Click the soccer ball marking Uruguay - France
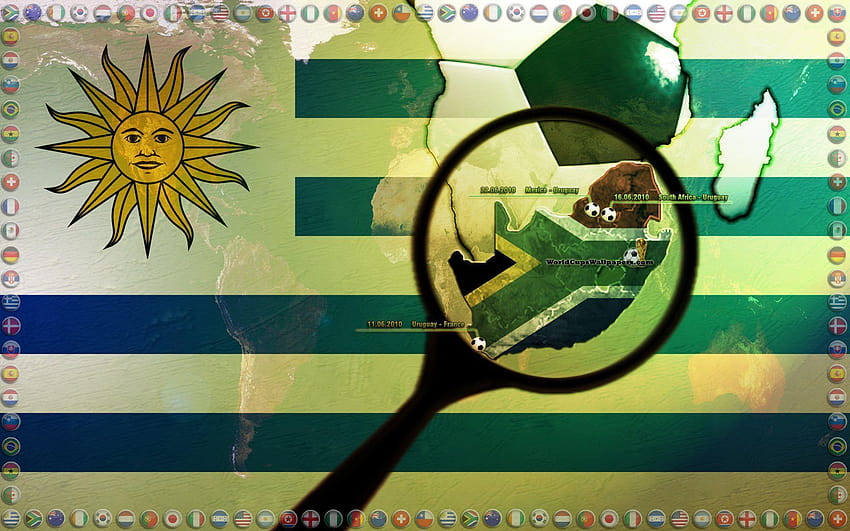This screenshot has height=531, width=850. (x=478, y=344)
